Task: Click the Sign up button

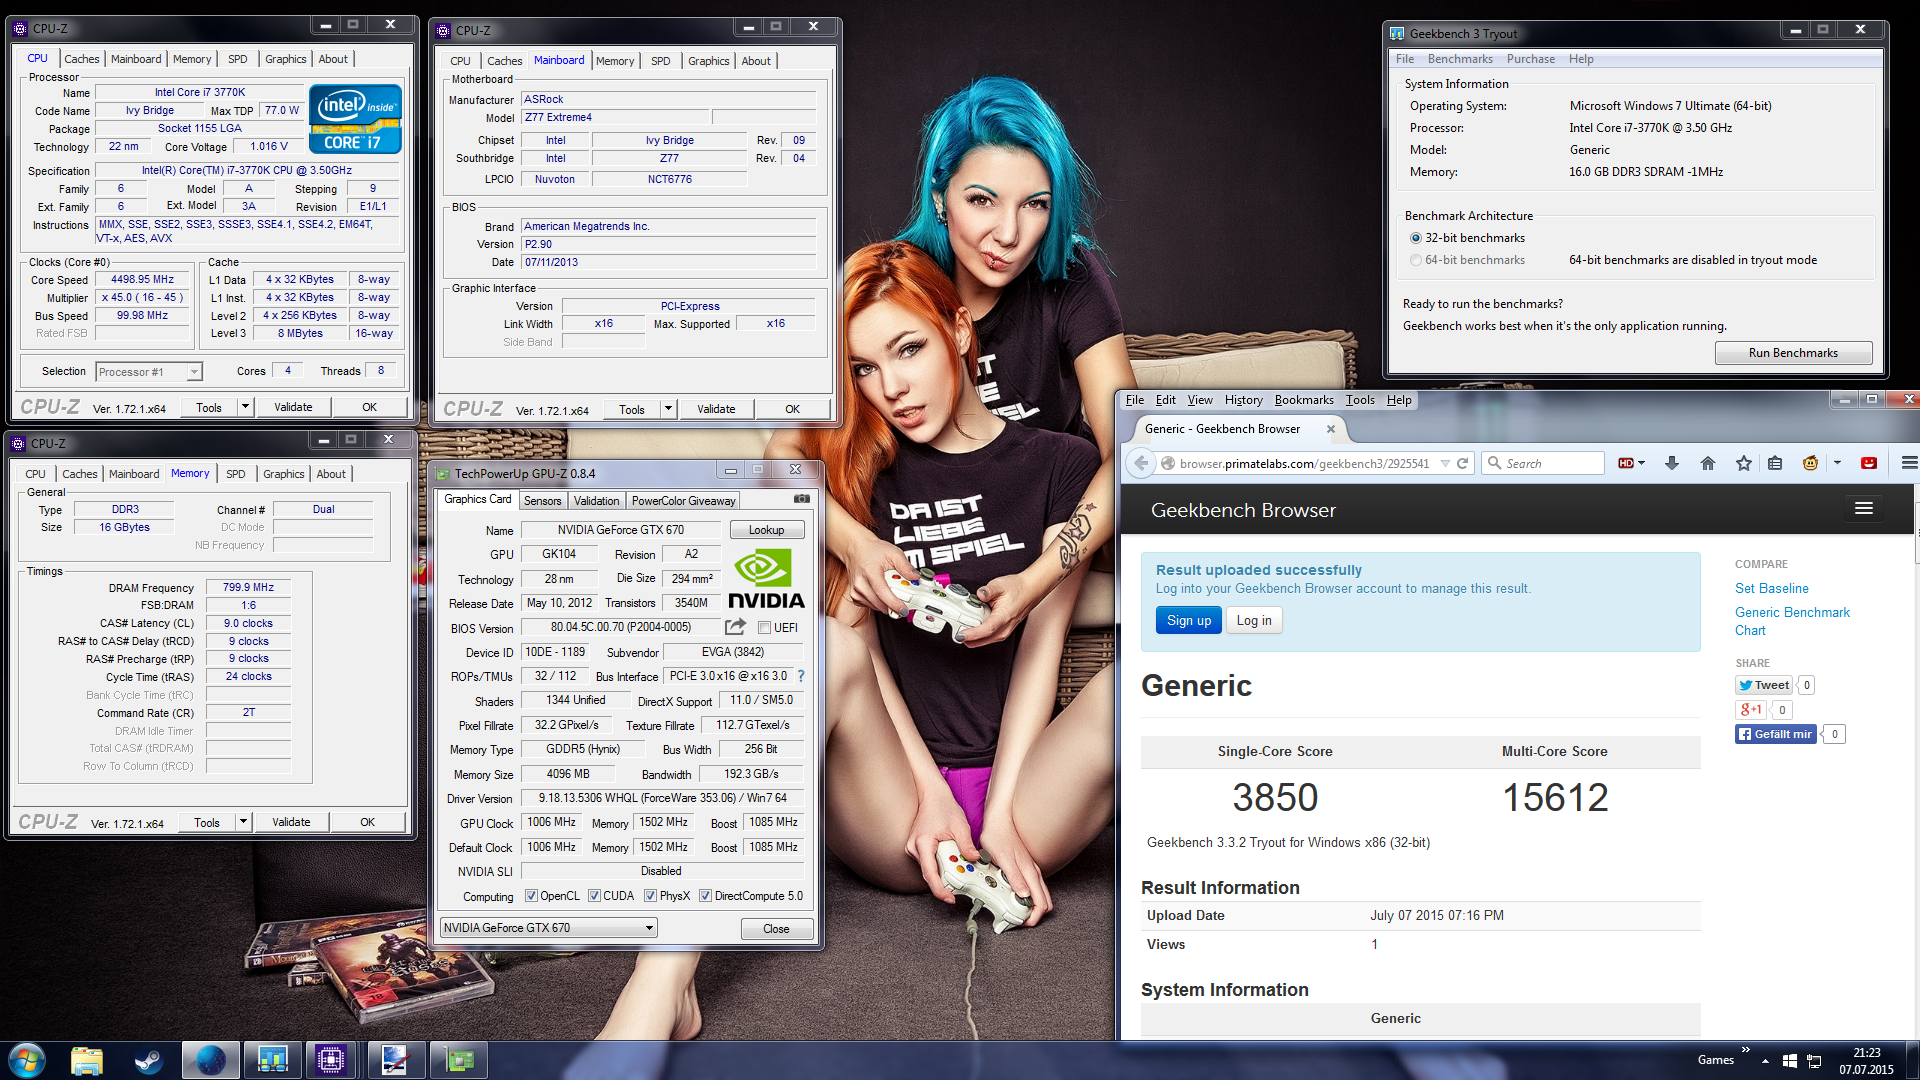Action: [x=1189, y=620]
